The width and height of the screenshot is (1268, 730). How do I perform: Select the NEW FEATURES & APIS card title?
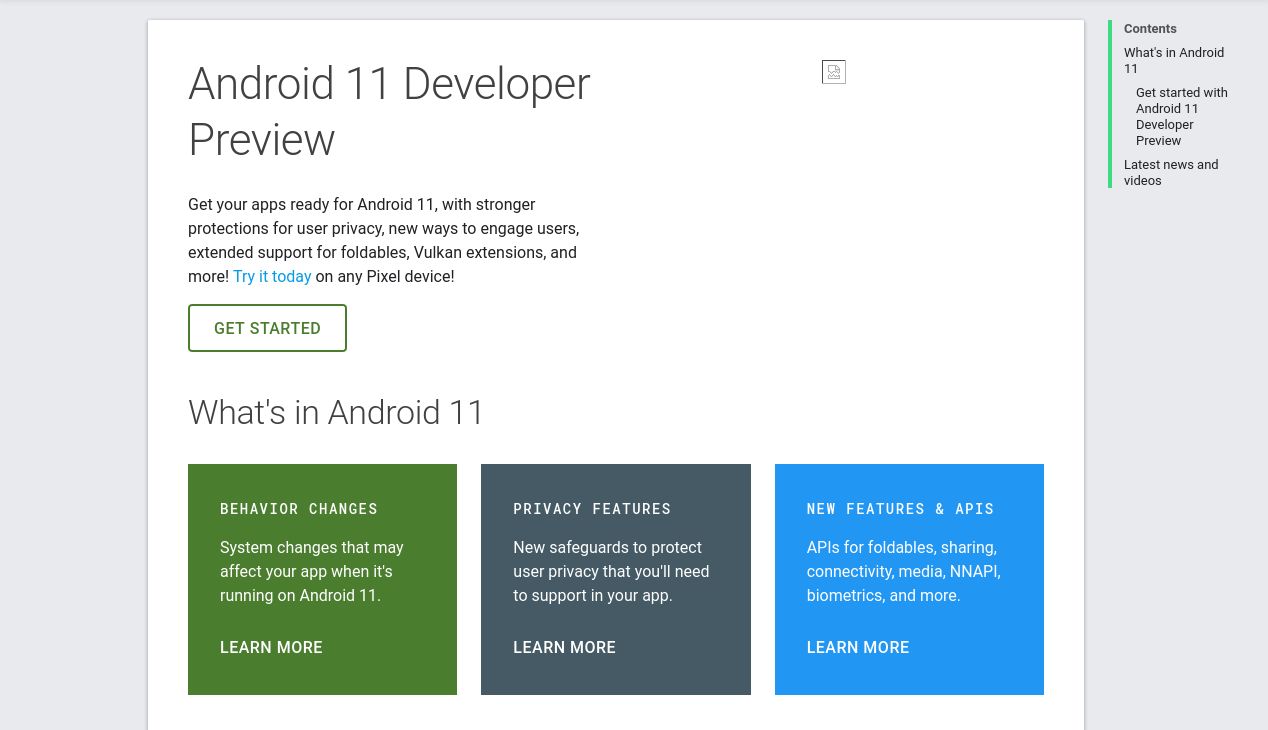click(900, 509)
